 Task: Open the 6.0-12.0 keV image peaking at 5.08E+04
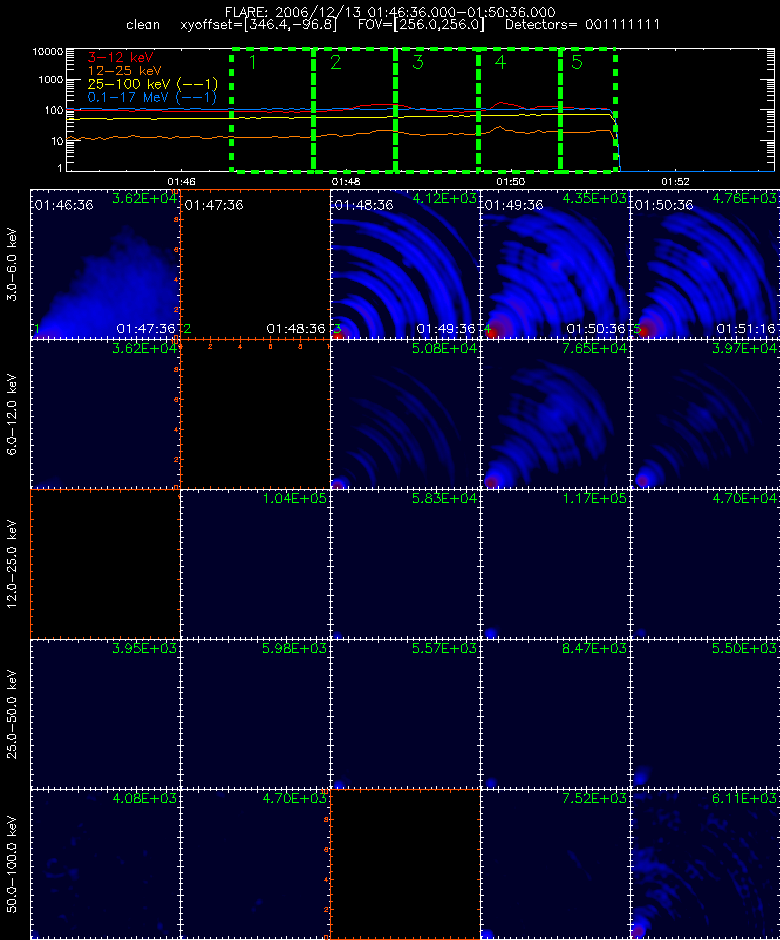pyautogui.click(x=405, y=414)
